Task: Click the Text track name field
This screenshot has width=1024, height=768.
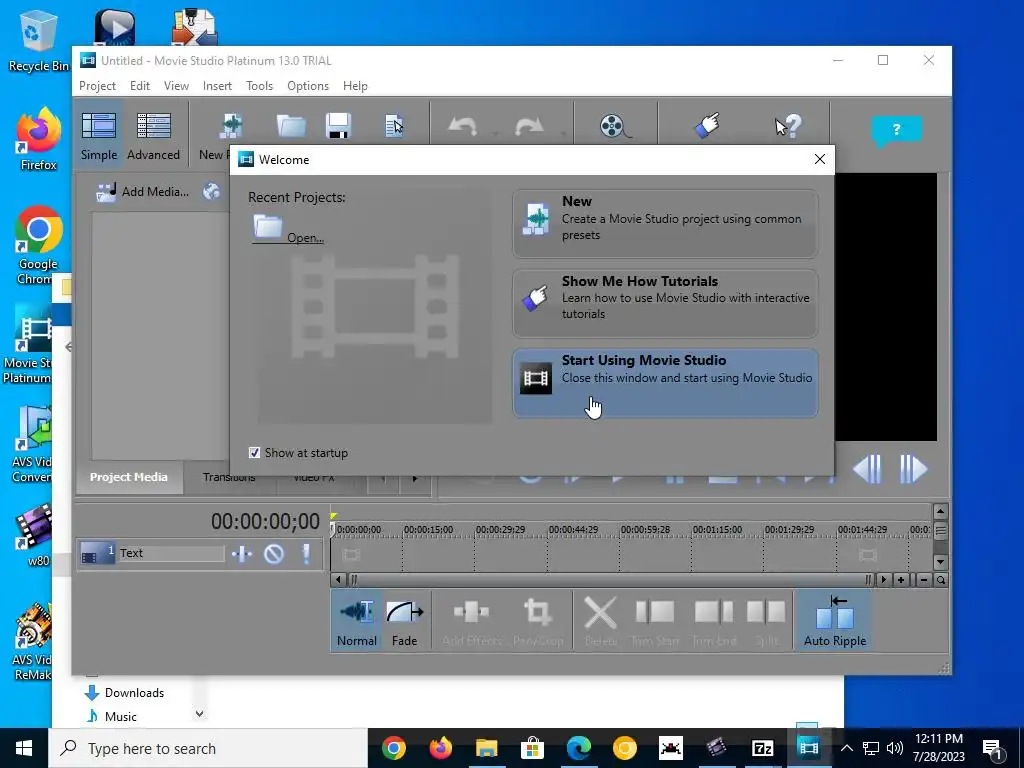Action: pyautogui.click(x=171, y=553)
